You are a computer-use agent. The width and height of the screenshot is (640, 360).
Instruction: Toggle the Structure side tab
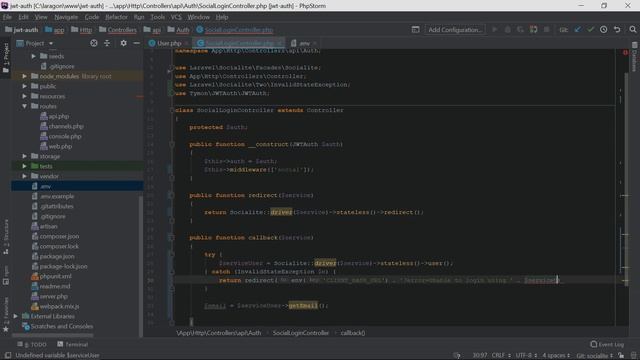[x=6, y=238]
